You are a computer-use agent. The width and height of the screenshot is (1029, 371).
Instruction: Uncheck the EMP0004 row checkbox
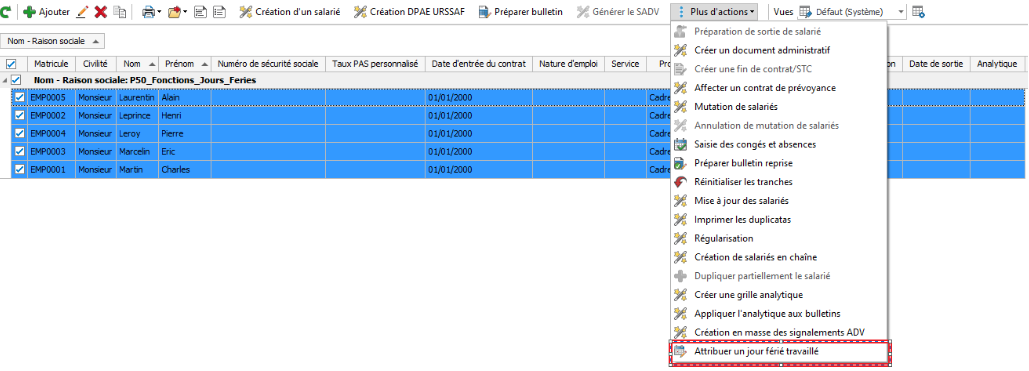pyautogui.click(x=20, y=133)
